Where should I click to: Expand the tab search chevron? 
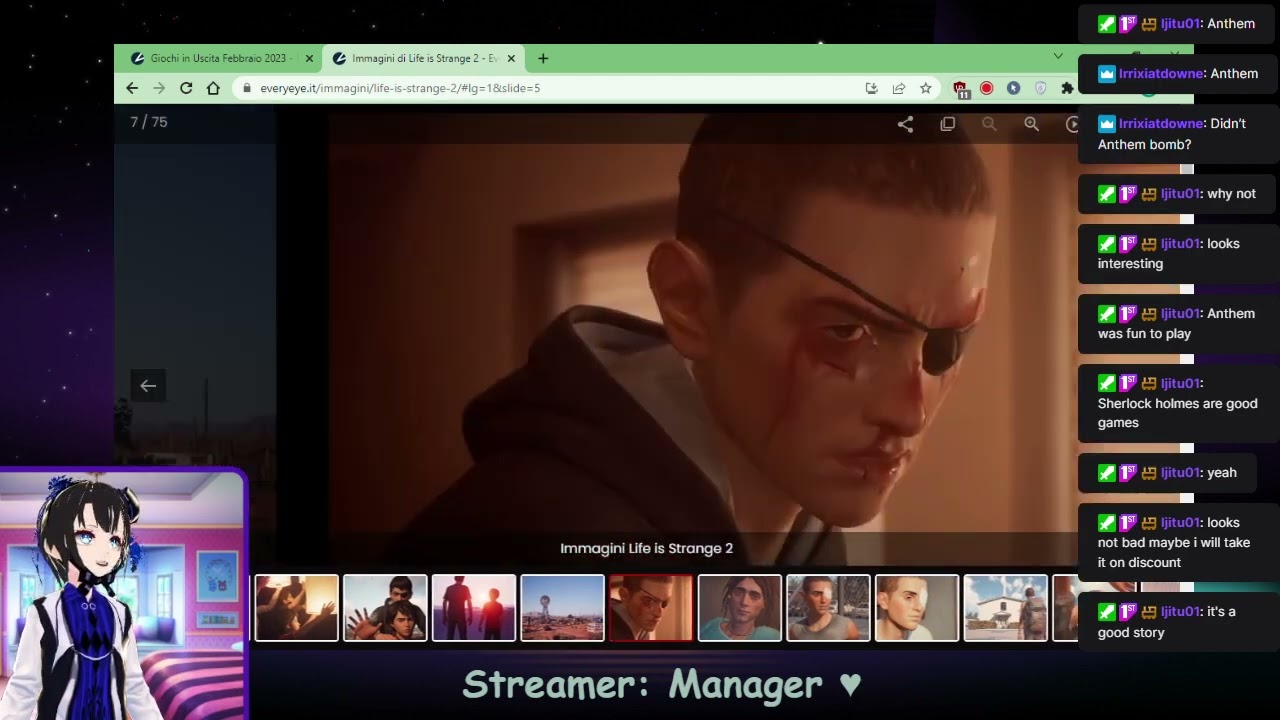click(x=1058, y=56)
